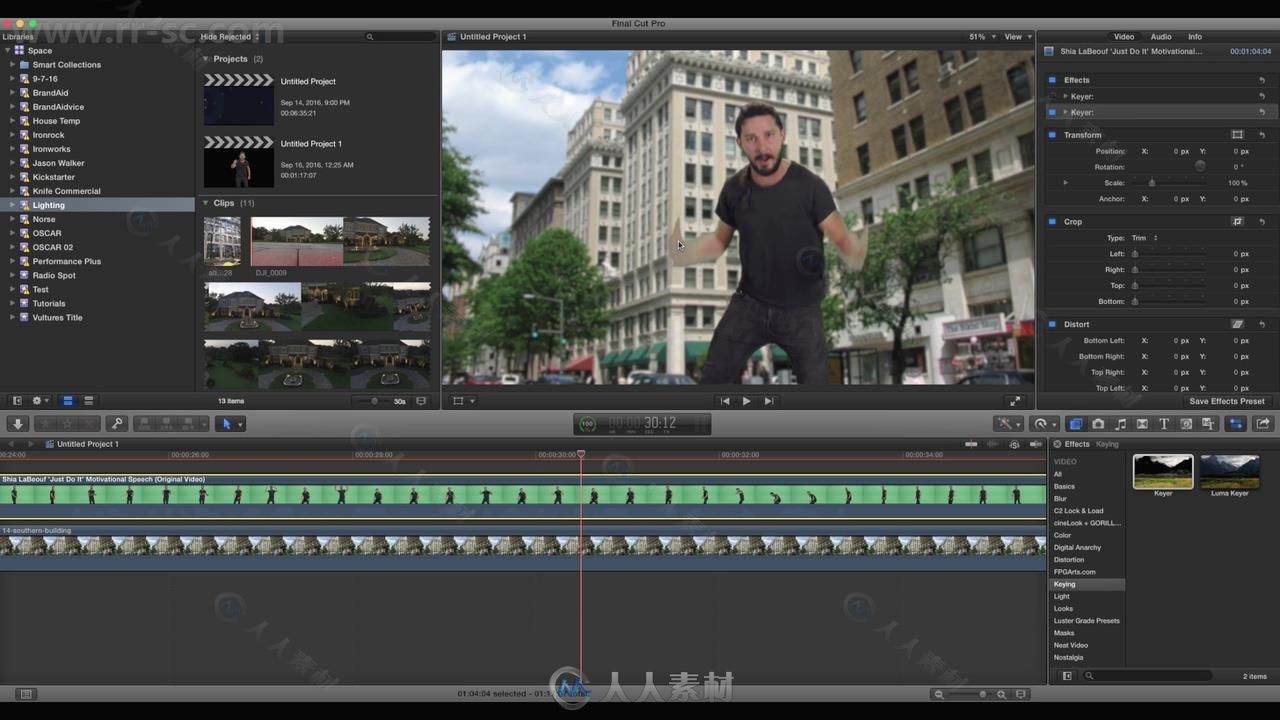The image size is (1280, 720).
Task: Open the titles browser T icon
Action: click(x=1164, y=424)
